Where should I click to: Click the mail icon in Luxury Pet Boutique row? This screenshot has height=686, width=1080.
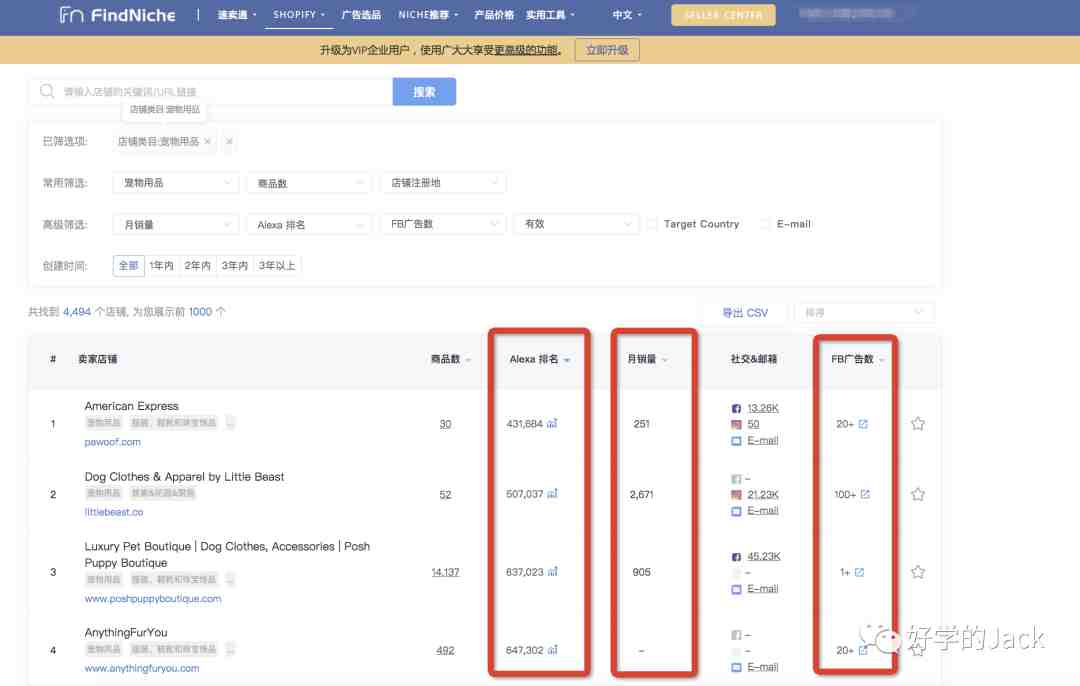736,589
